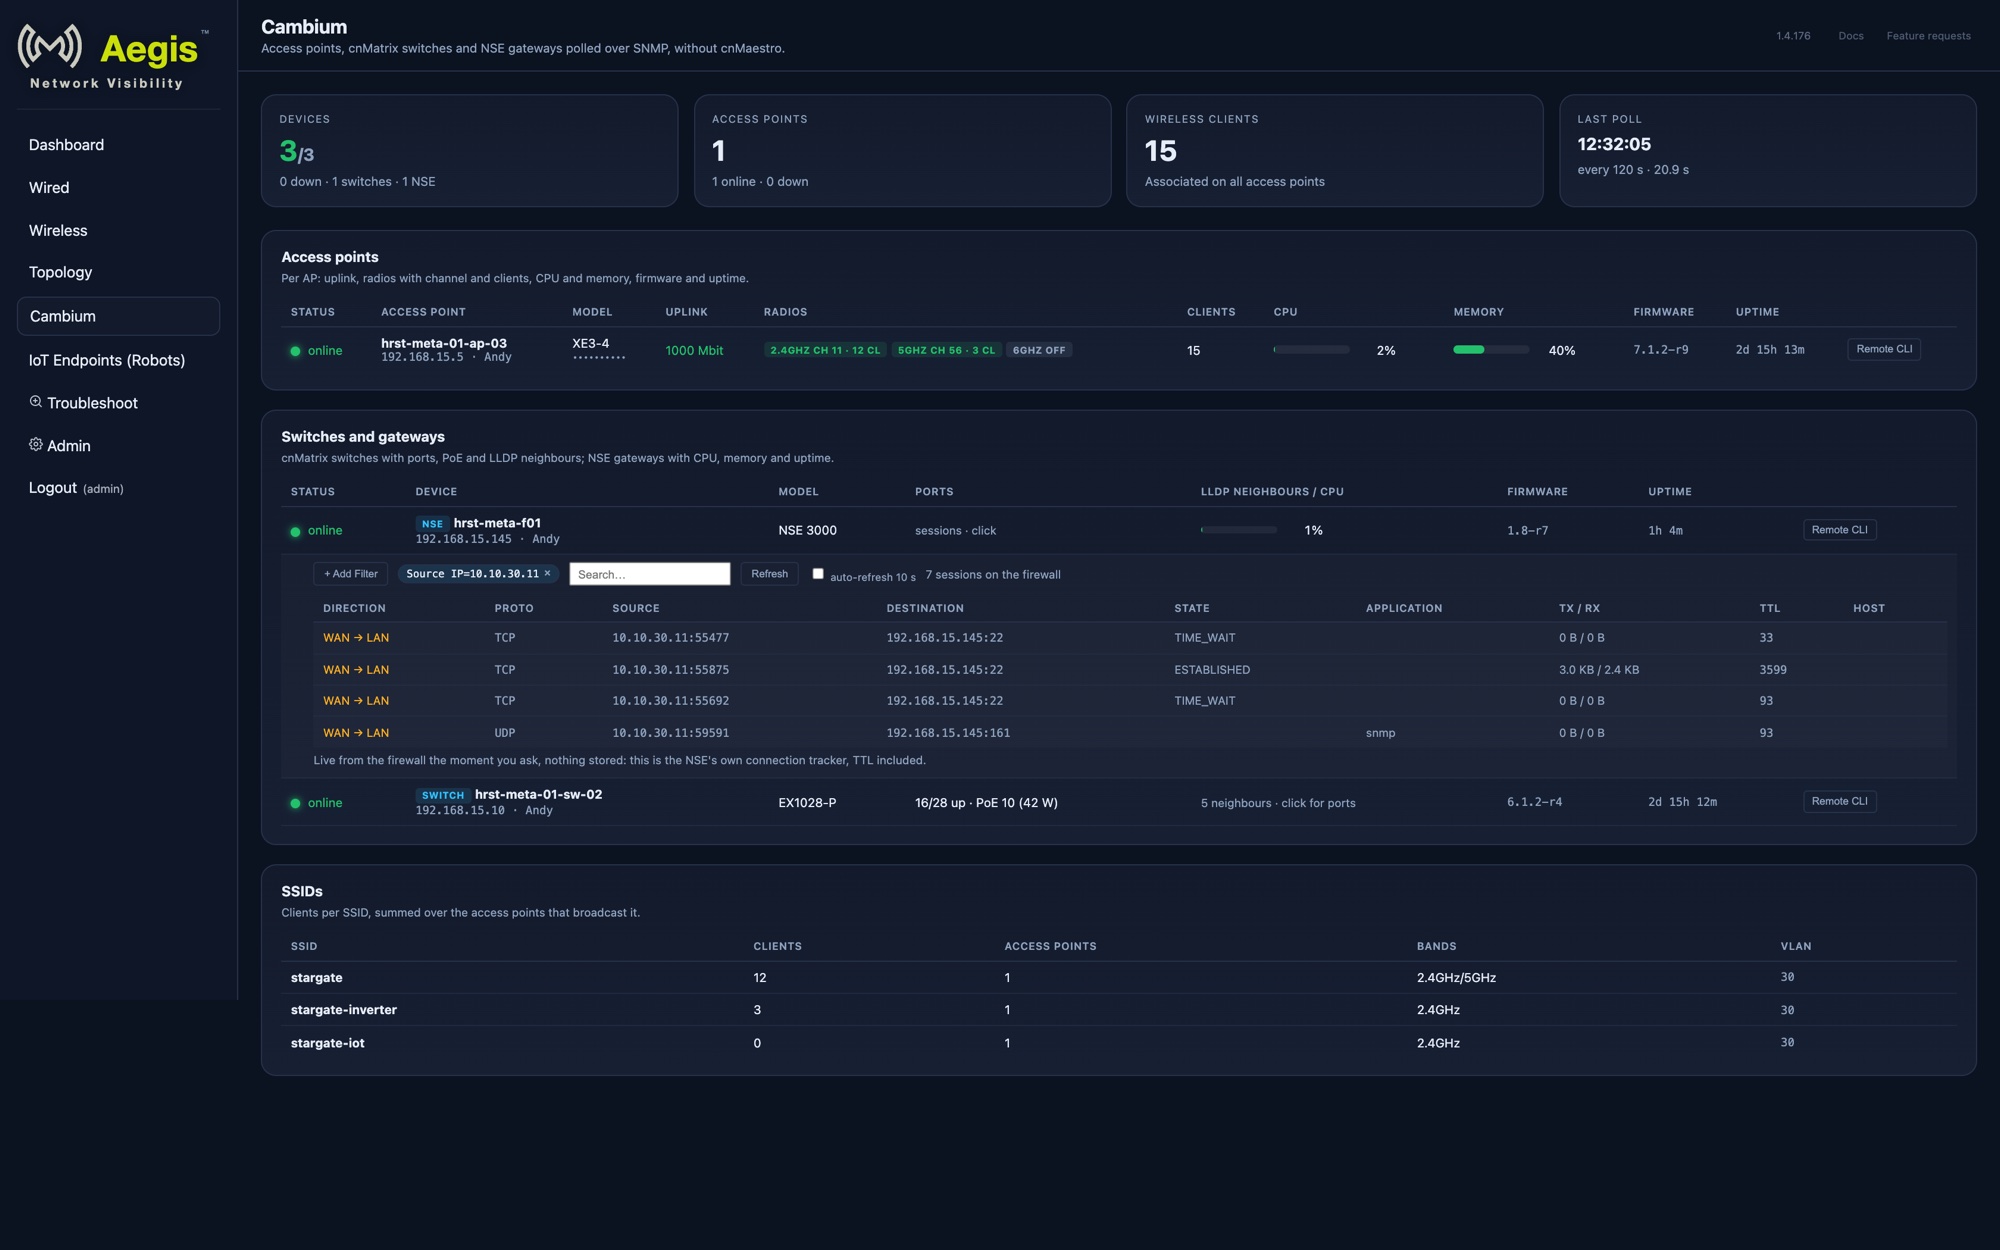Open Topology in sidebar
This screenshot has width=2000, height=1250.
pyautogui.click(x=60, y=272)
